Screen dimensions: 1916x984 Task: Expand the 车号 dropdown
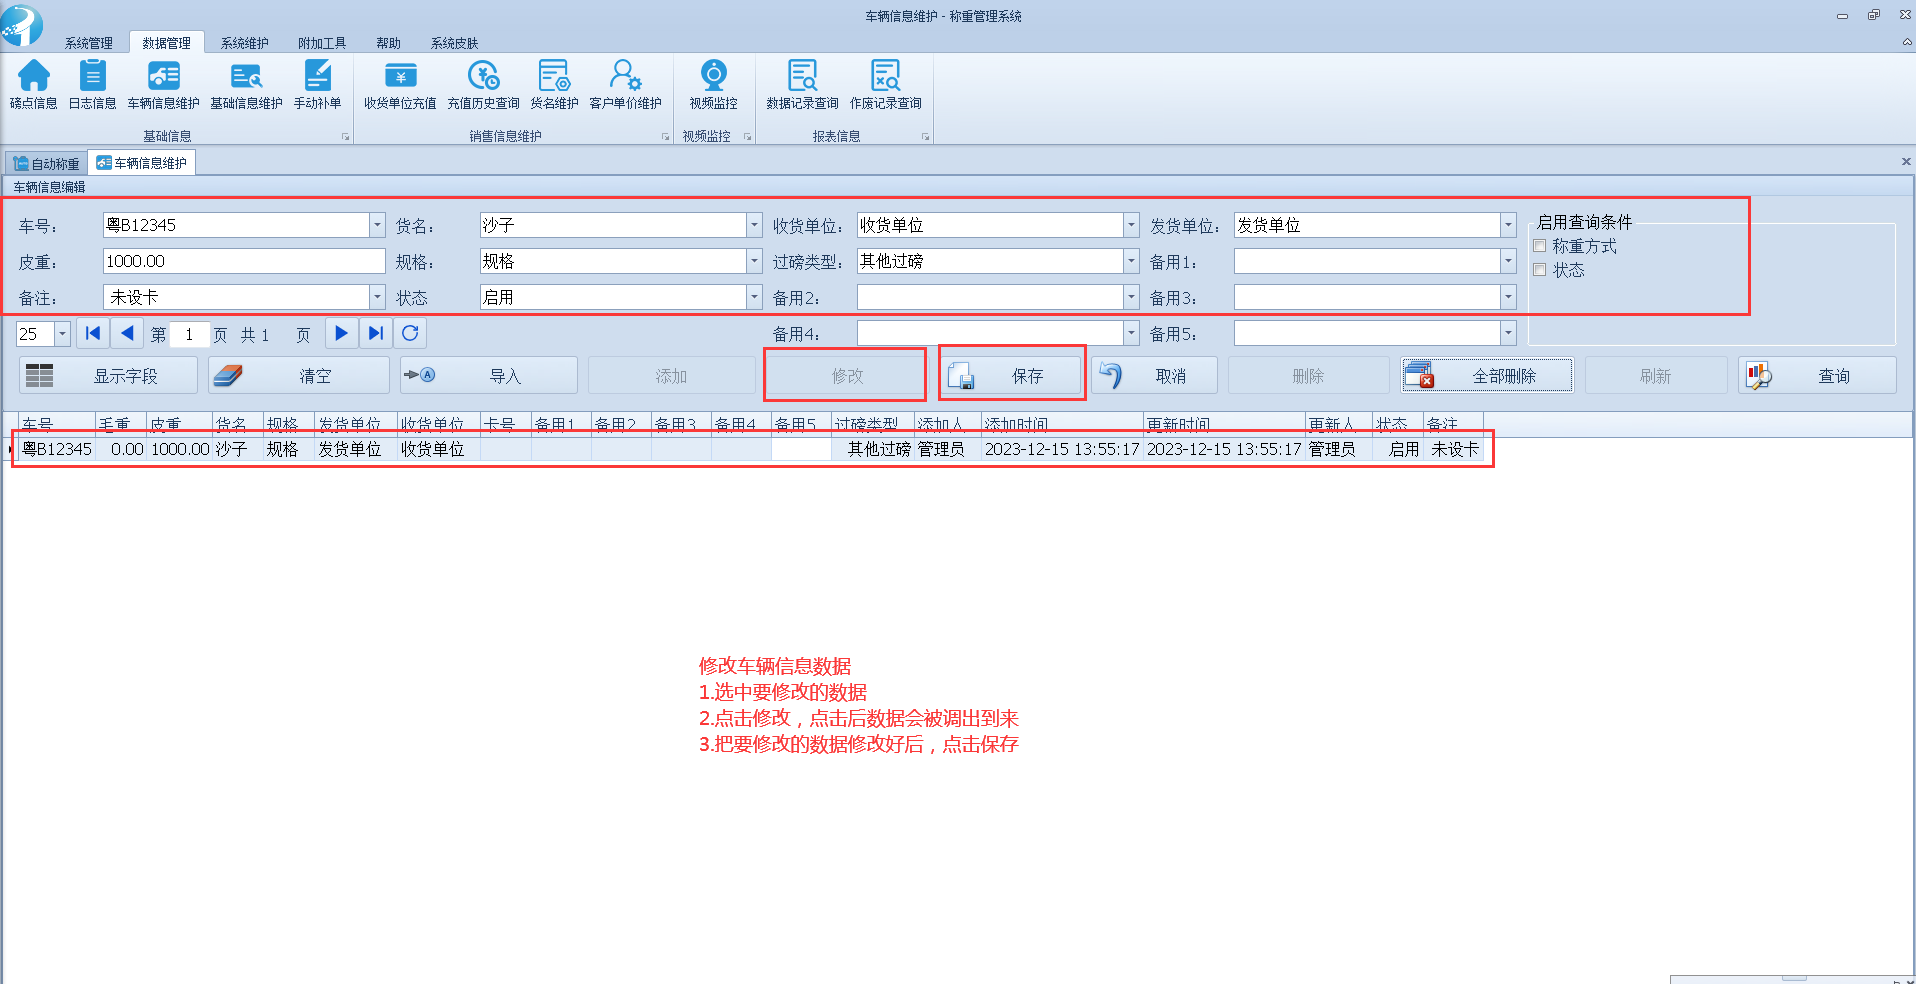click(x=377, y=225)
